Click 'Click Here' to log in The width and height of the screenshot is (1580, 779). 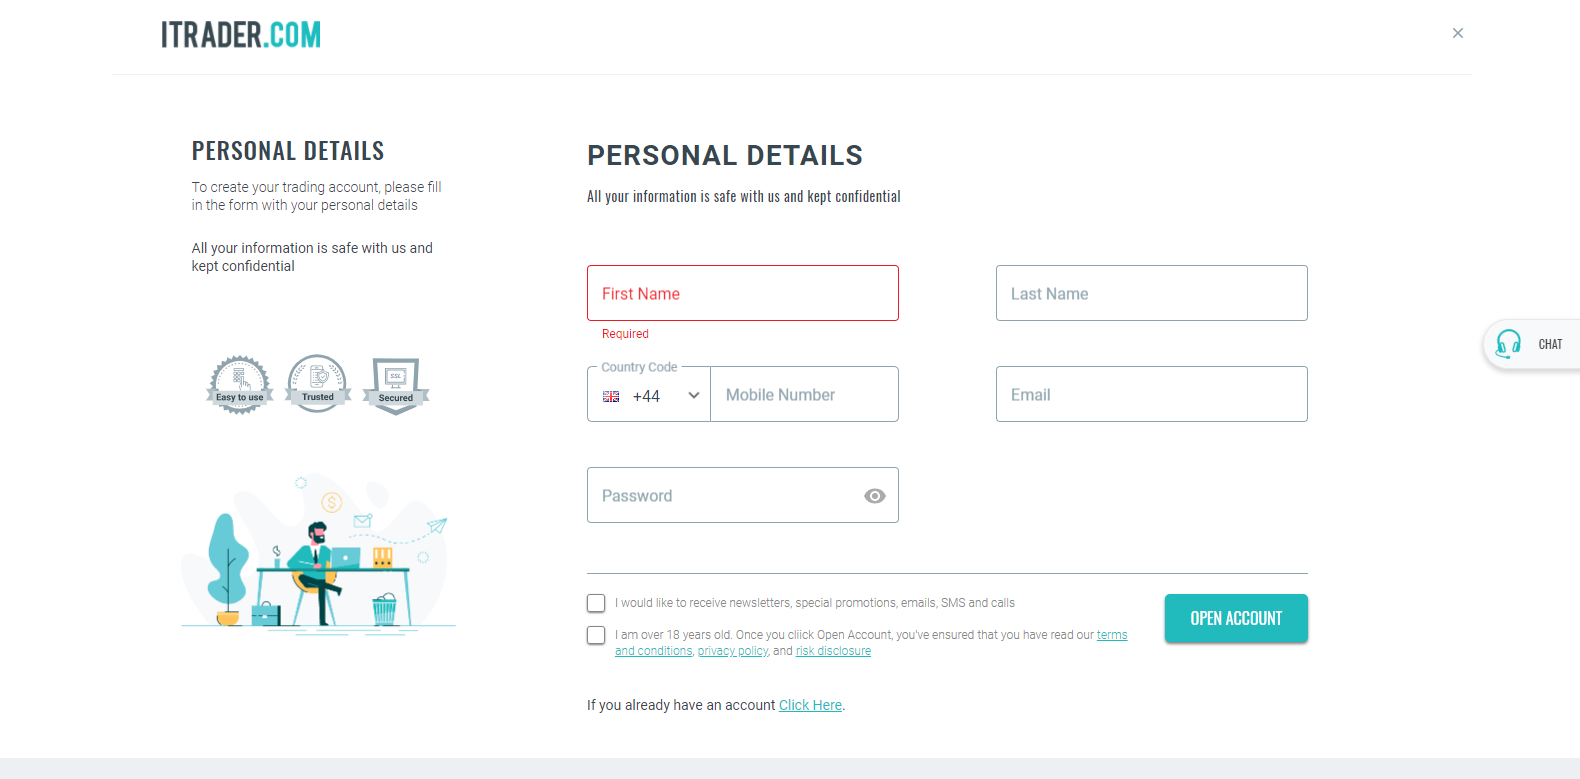tap(810, 705)
